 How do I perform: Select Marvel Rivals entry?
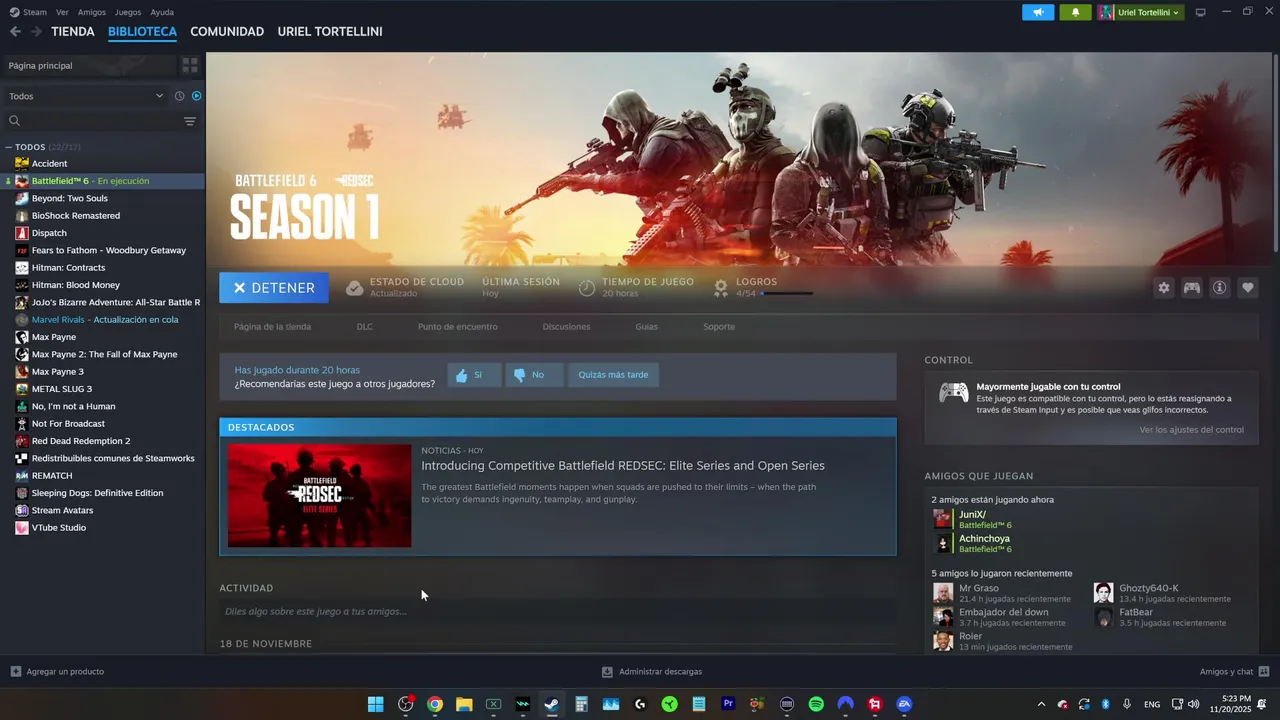[105, 320]
